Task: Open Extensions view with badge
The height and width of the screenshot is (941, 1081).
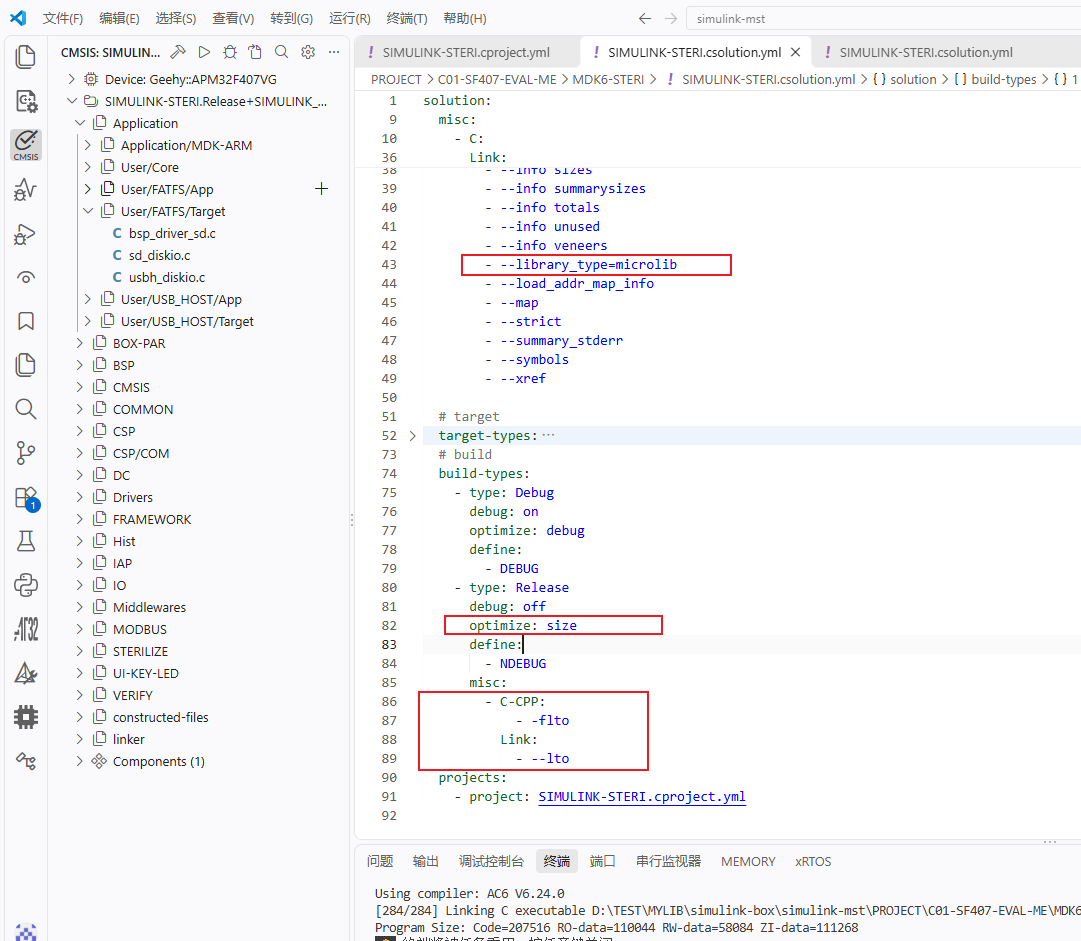Action: (x=27, y=498)
